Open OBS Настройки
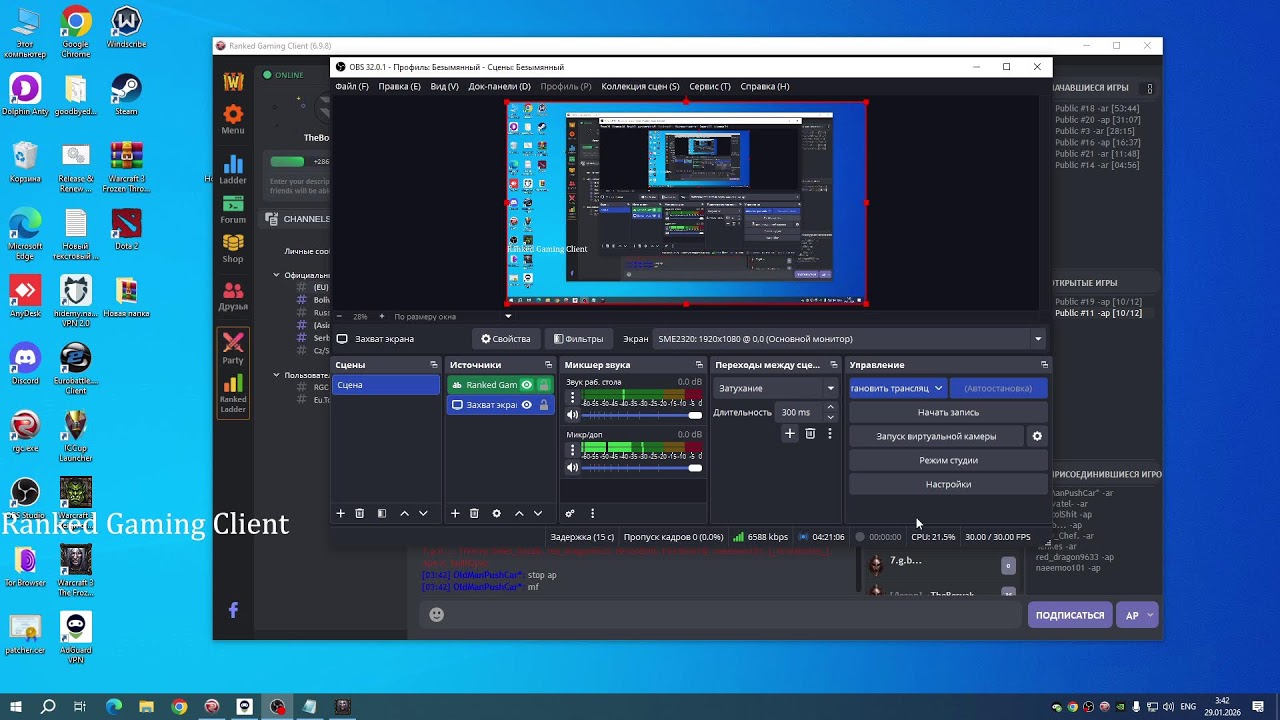 [x=948, y=484]
